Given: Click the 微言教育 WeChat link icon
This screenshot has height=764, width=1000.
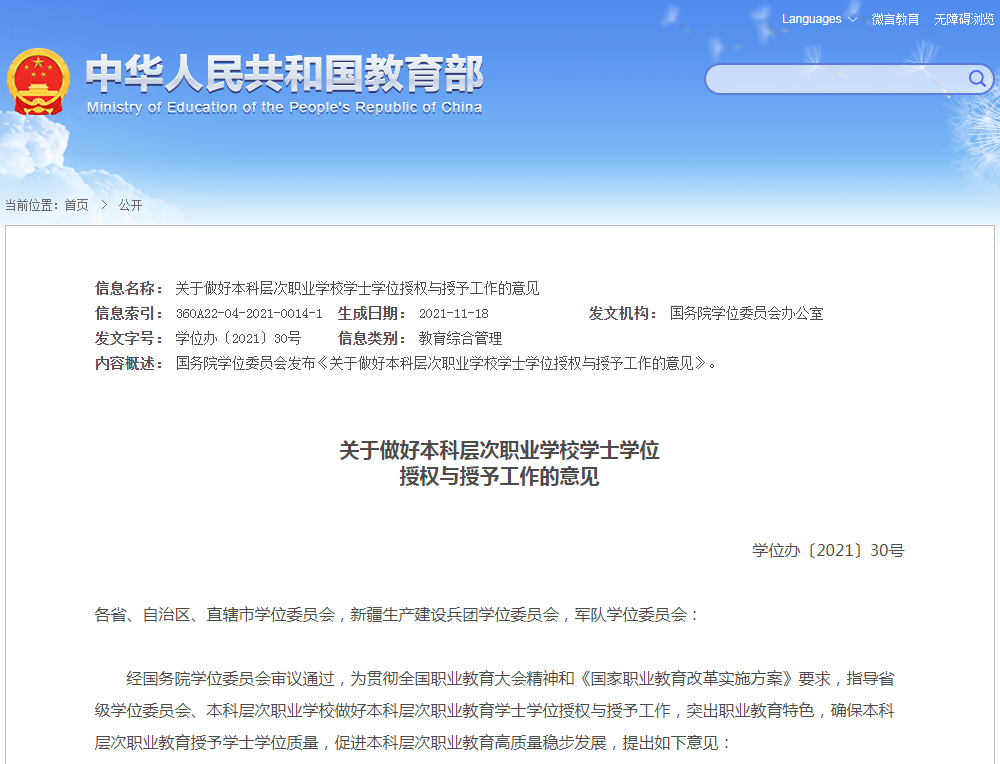Looking at the screenshot, I should (897, 18).
